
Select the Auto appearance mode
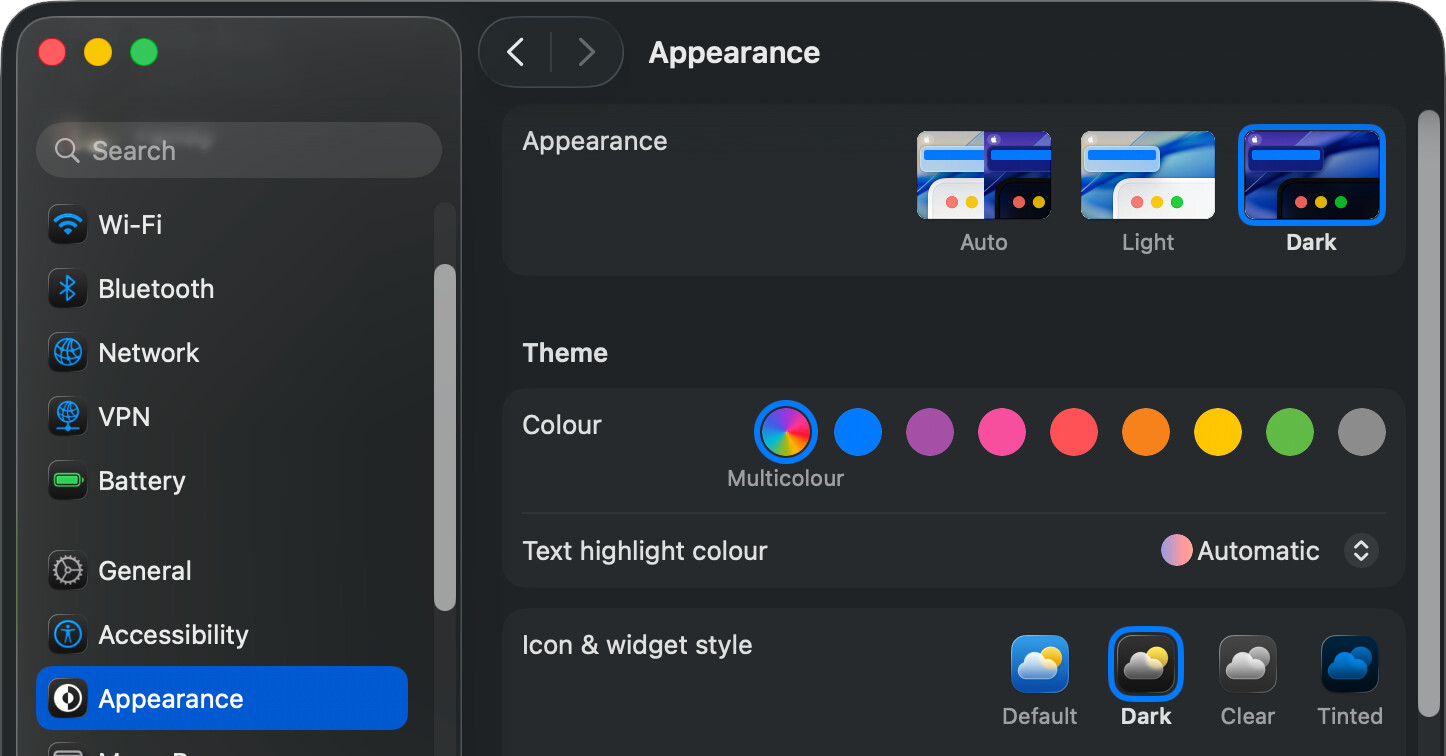[983, 175]
